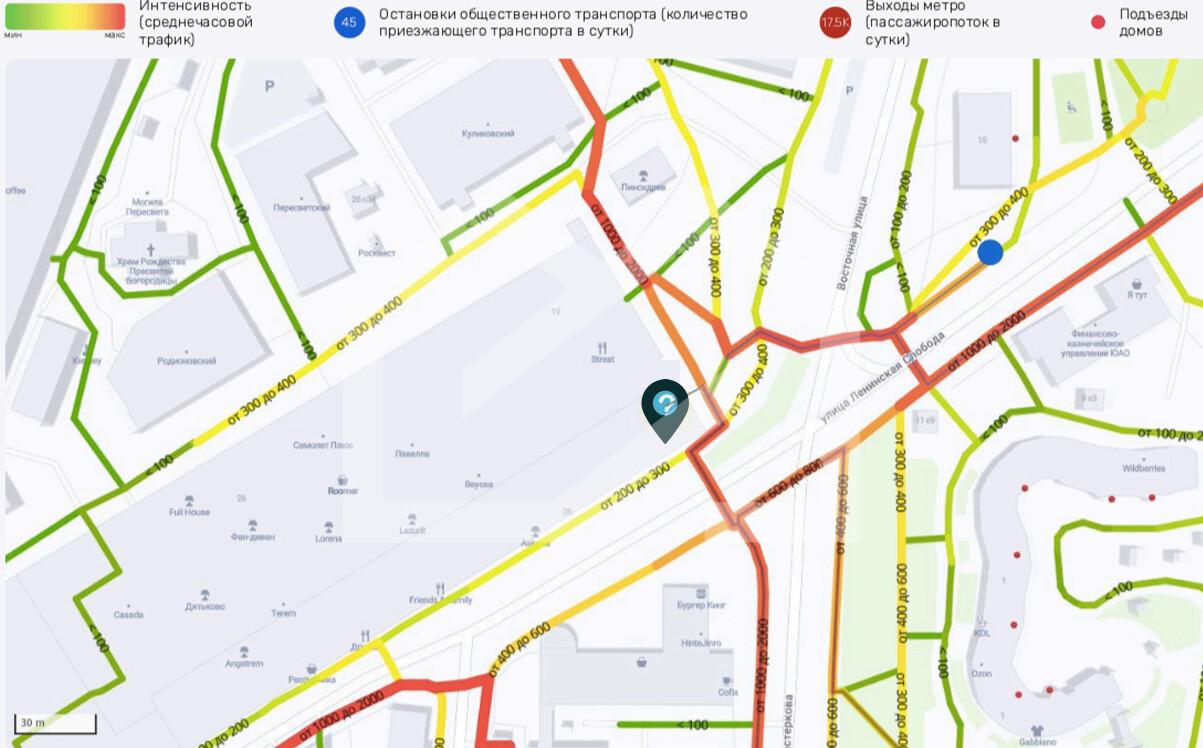This screenshot has height=748, width=1203.
Task: Click the parking P icon near Куликовский
Action: (269, 86)
